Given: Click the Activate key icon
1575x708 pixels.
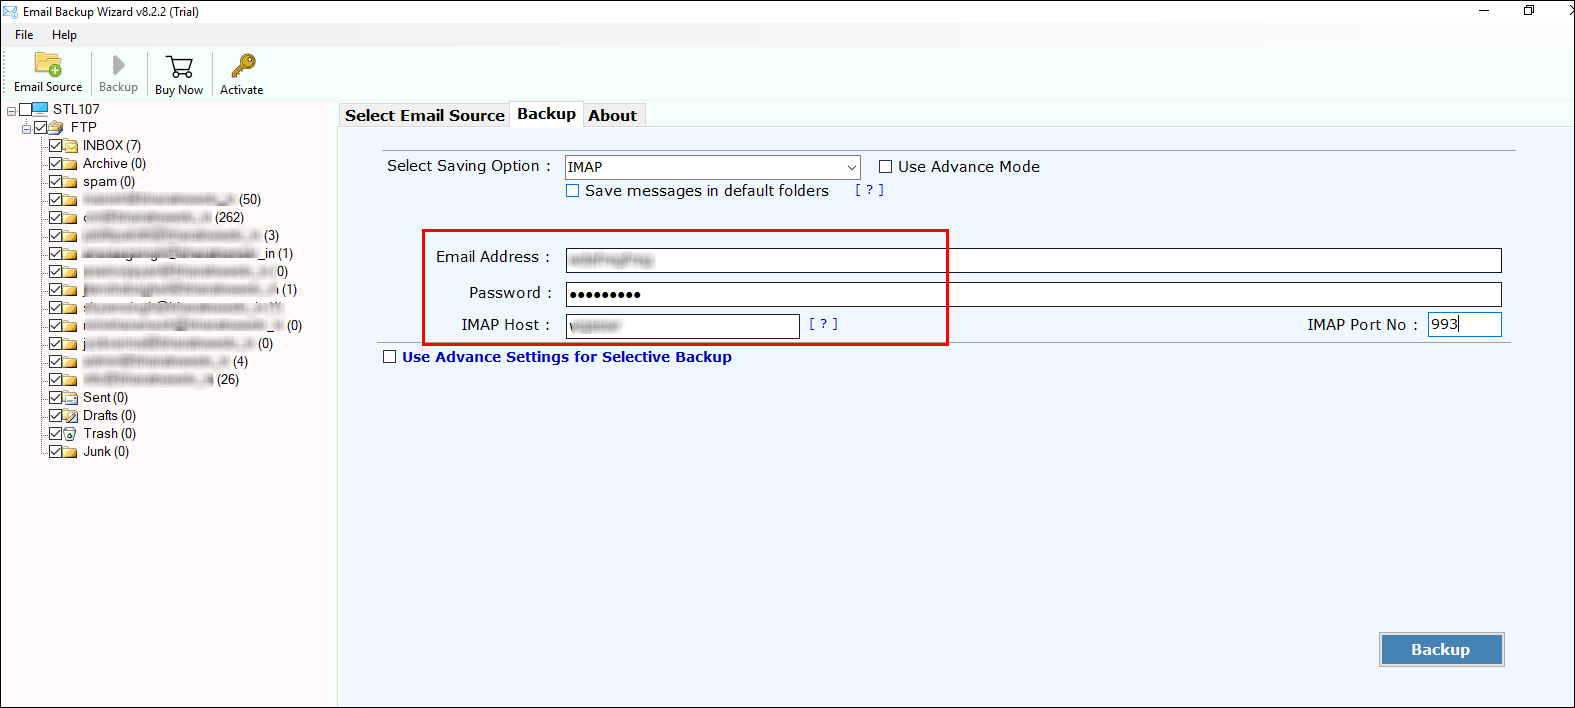Looking at the screenshot, I should [x=243, y=66].
